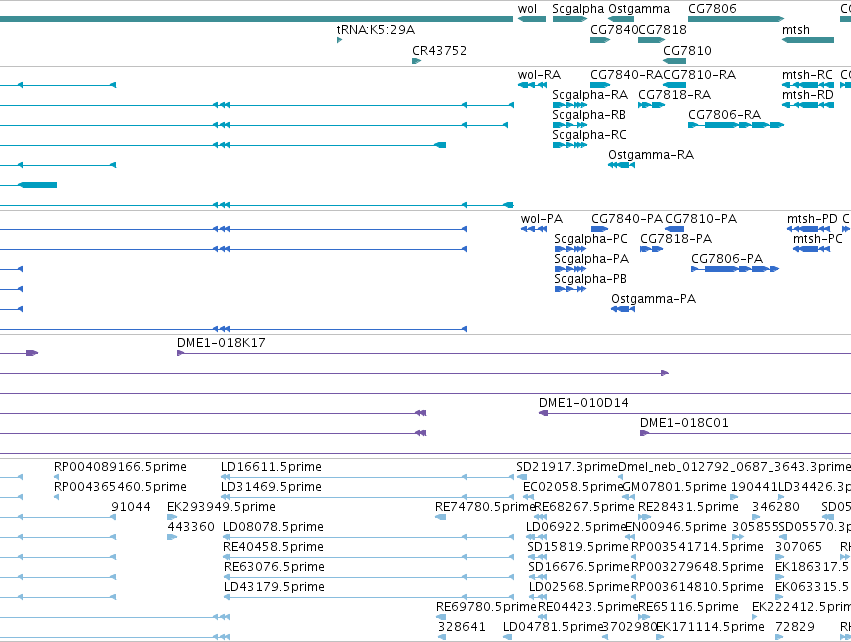This screenshot has height=642, width=851.
Task: Click the LD08078.5prime EST label
Action: (274, 527)
